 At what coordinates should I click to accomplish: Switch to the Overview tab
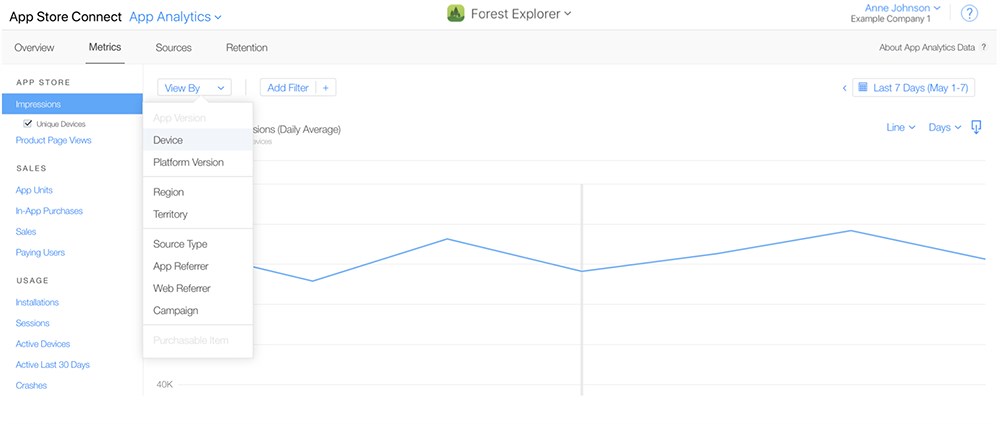click(34, 48)
